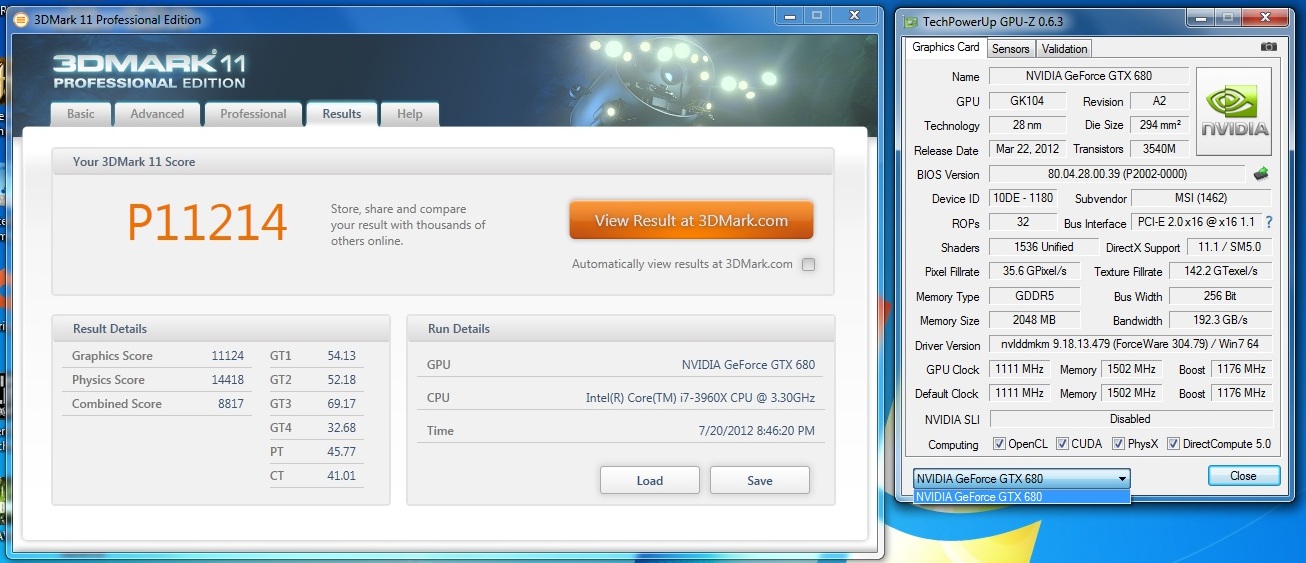Viewport: 1306px width, 563px height.
Task: Click the 3DMark 11 title bar icon
Action: point(20,20)
